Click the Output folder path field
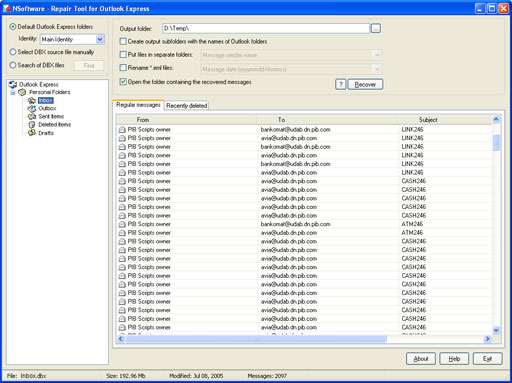 click(266, 28)
